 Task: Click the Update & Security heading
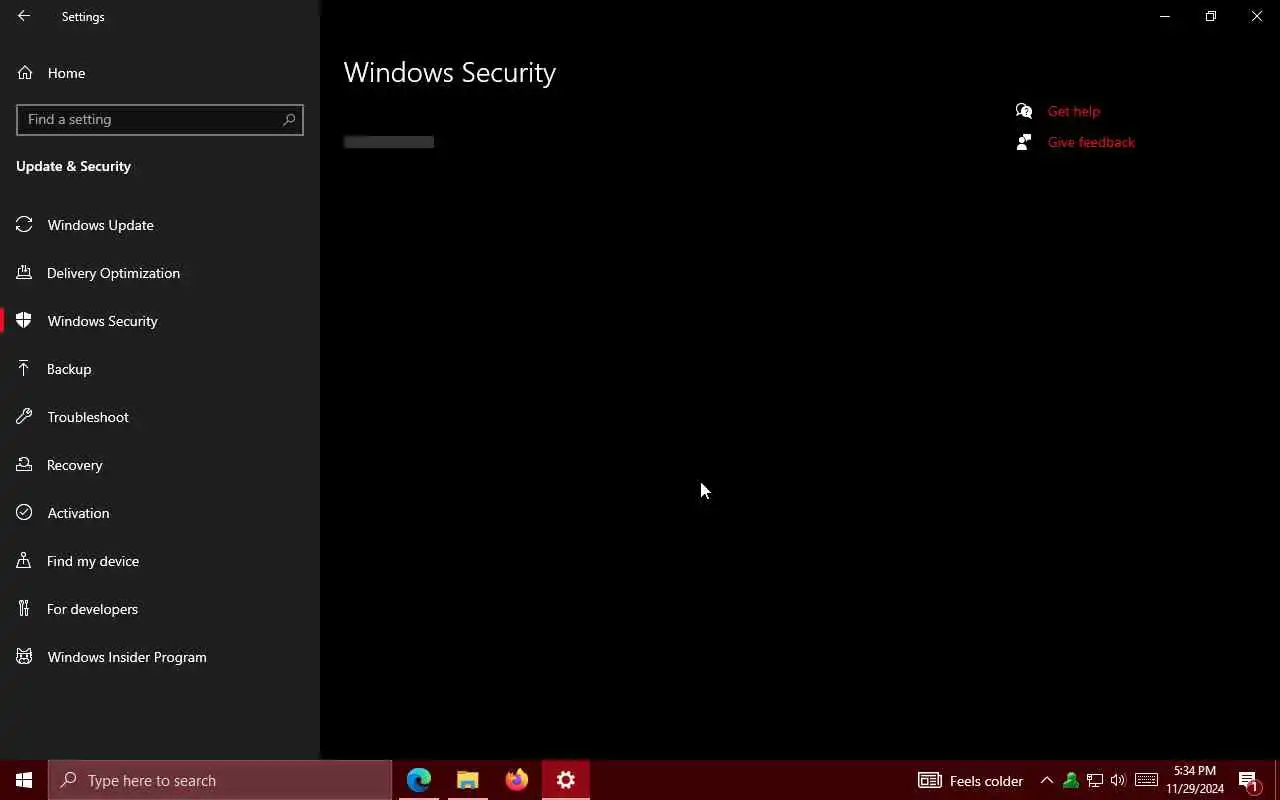click(73, 166)
